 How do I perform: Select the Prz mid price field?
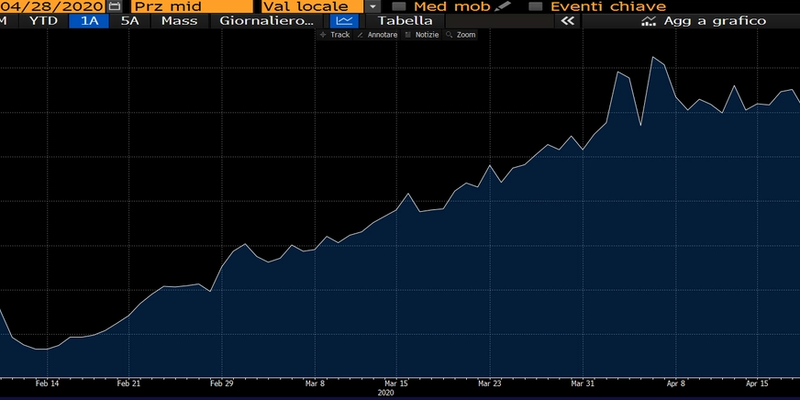pyautogui.click(x=192, y=7)
